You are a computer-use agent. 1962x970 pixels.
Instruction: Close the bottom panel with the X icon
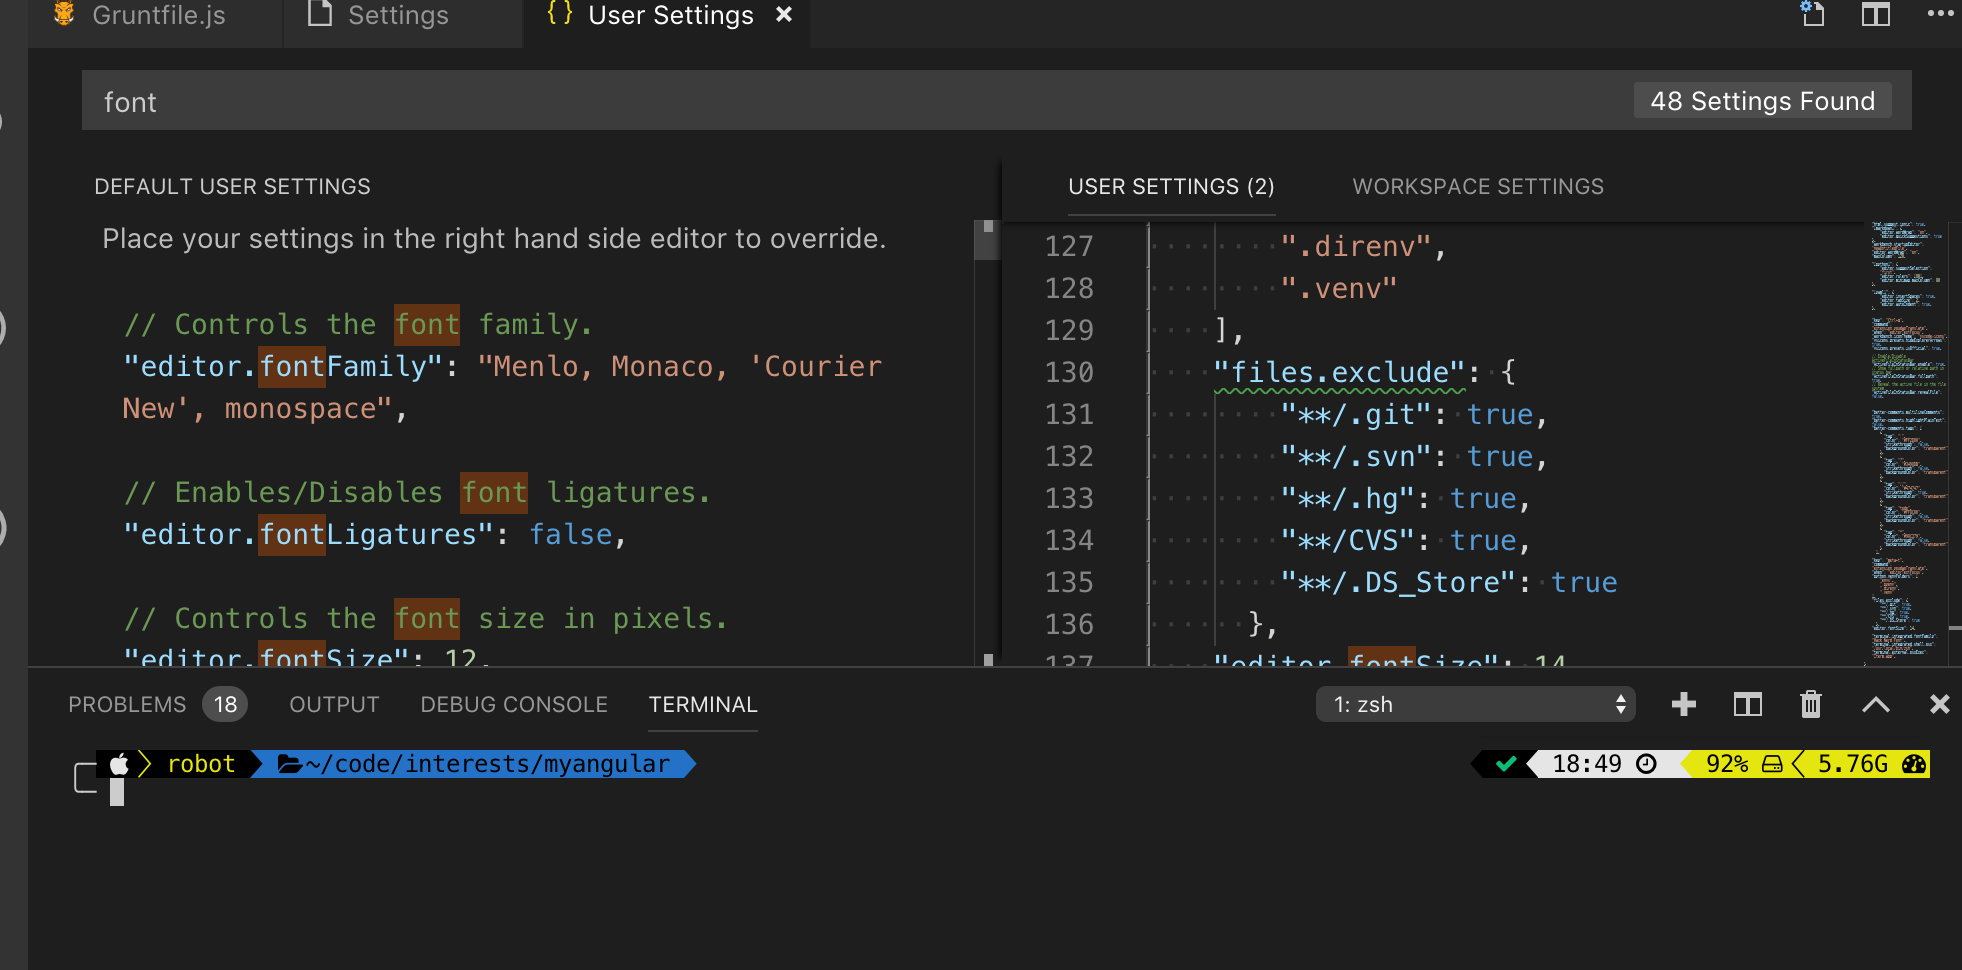1939,704
